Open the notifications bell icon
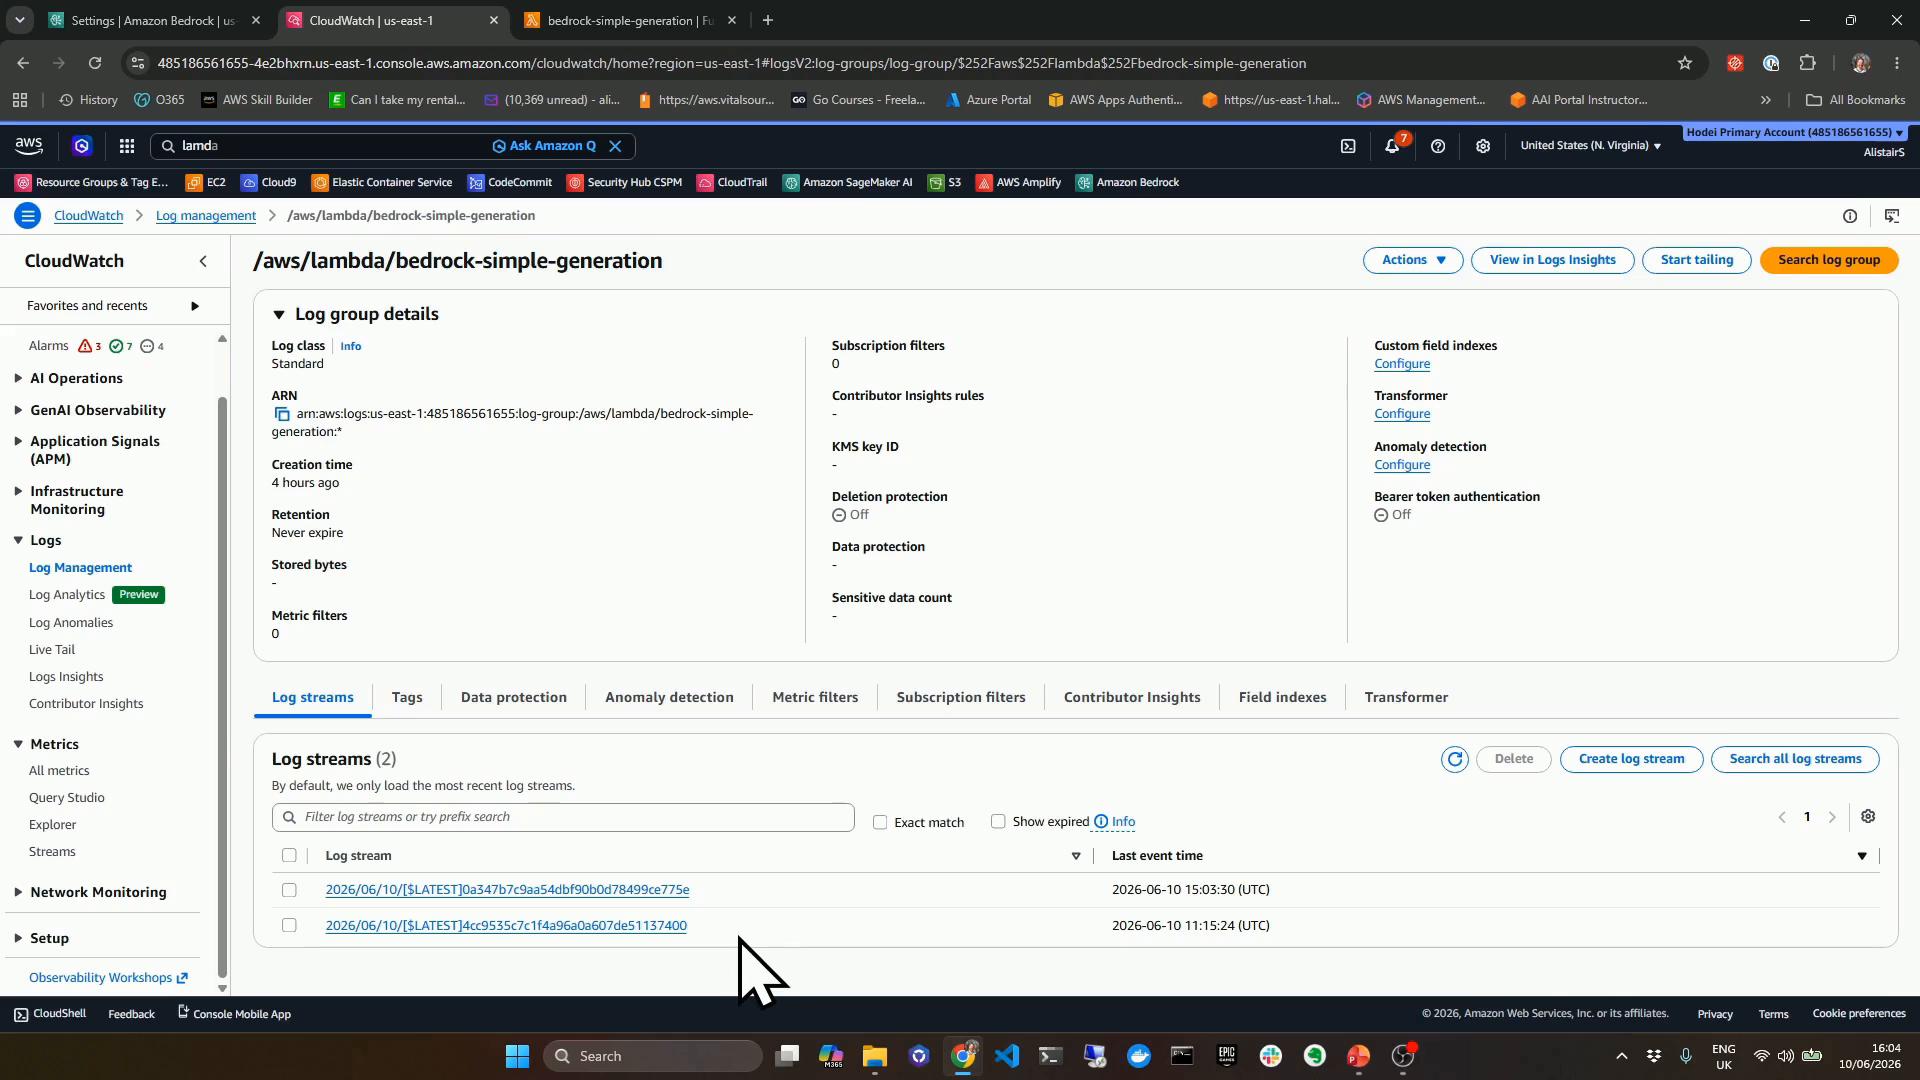1920x1080 pixels. pyautogui.click(x=1392, y=146)
